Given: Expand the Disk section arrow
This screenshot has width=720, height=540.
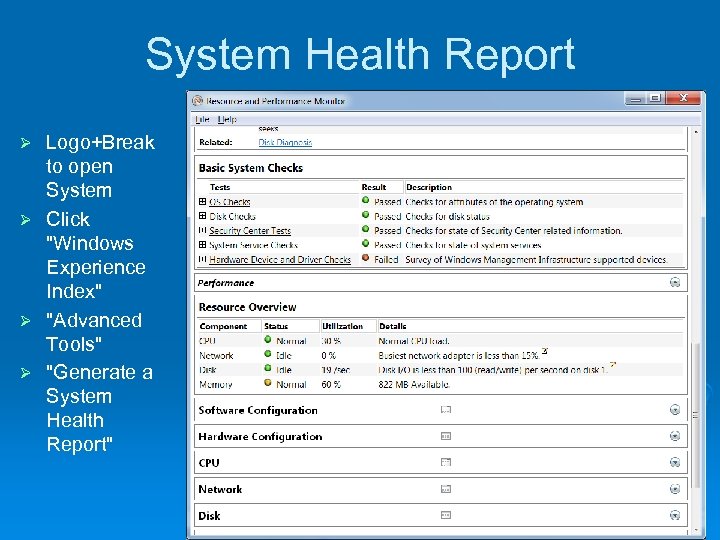Looking at the screenshot, I should coord(675,515).
